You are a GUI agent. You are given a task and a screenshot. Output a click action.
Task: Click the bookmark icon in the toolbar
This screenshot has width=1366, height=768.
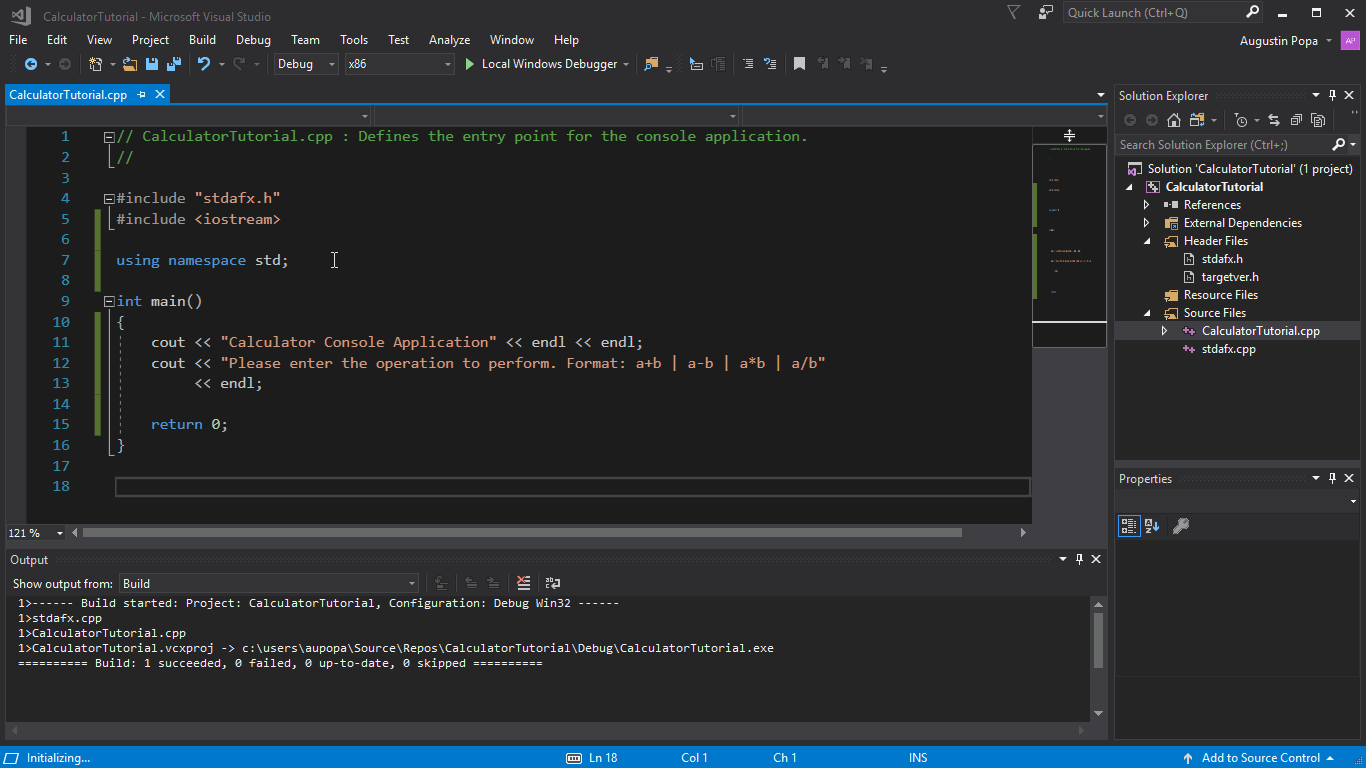[x=799, y=64]
